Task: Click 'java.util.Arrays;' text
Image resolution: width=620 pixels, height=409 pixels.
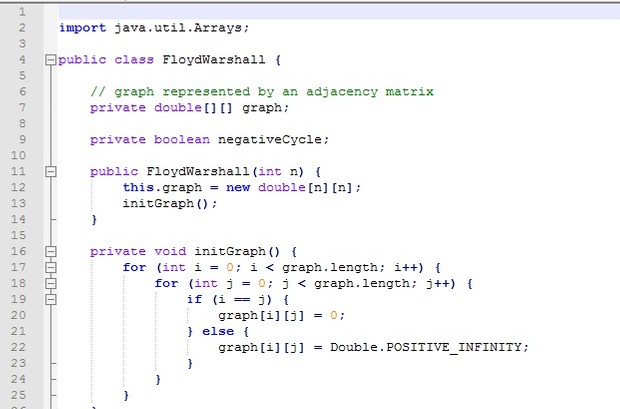Action: pos(182,28)
